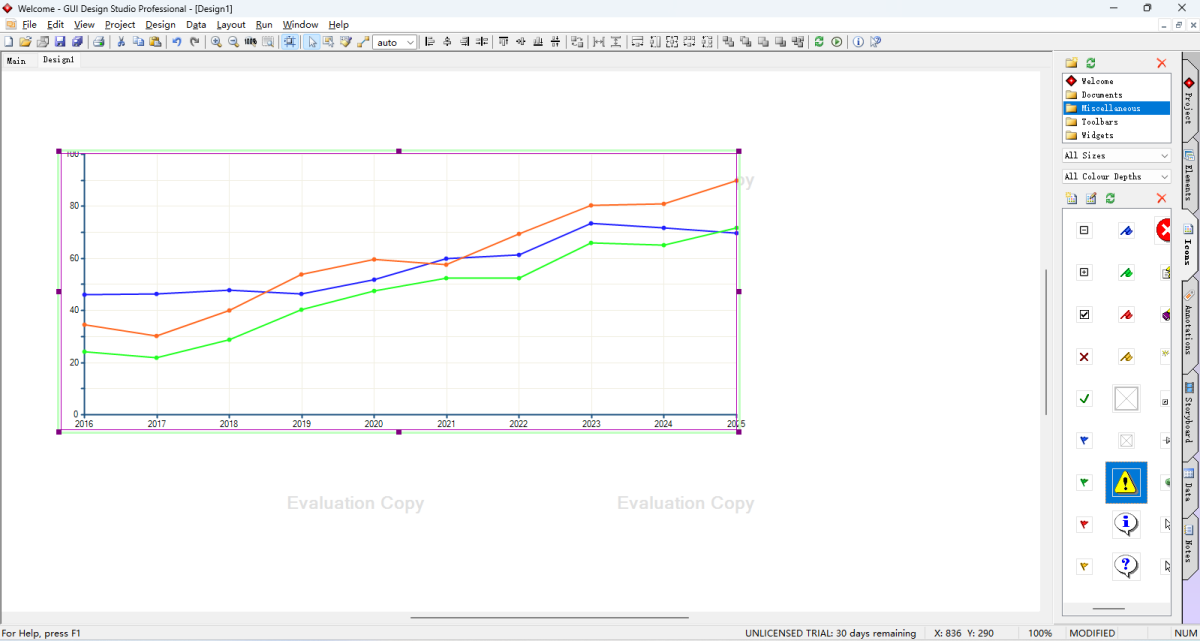Click the horizontal scrollbar at bottom
The height and width of the screenshot is (641, 1200).
(549, 618)
